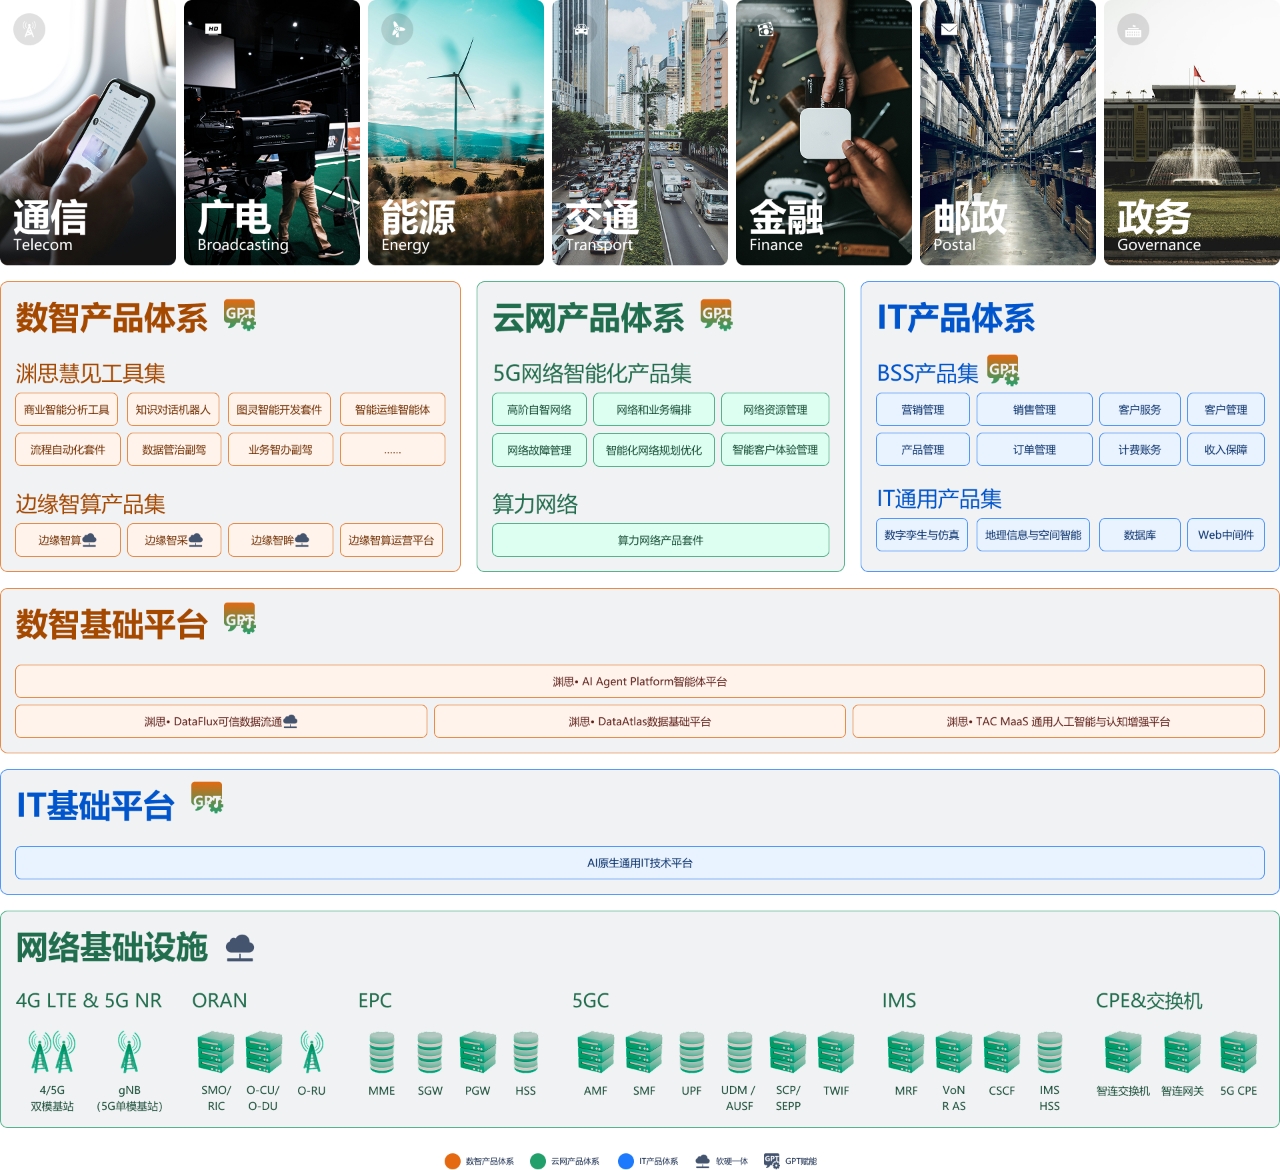Click the cloud icon next to 网络基础设施
Viewport: 1280px width, 1170px height.
(x=240, y=947)
